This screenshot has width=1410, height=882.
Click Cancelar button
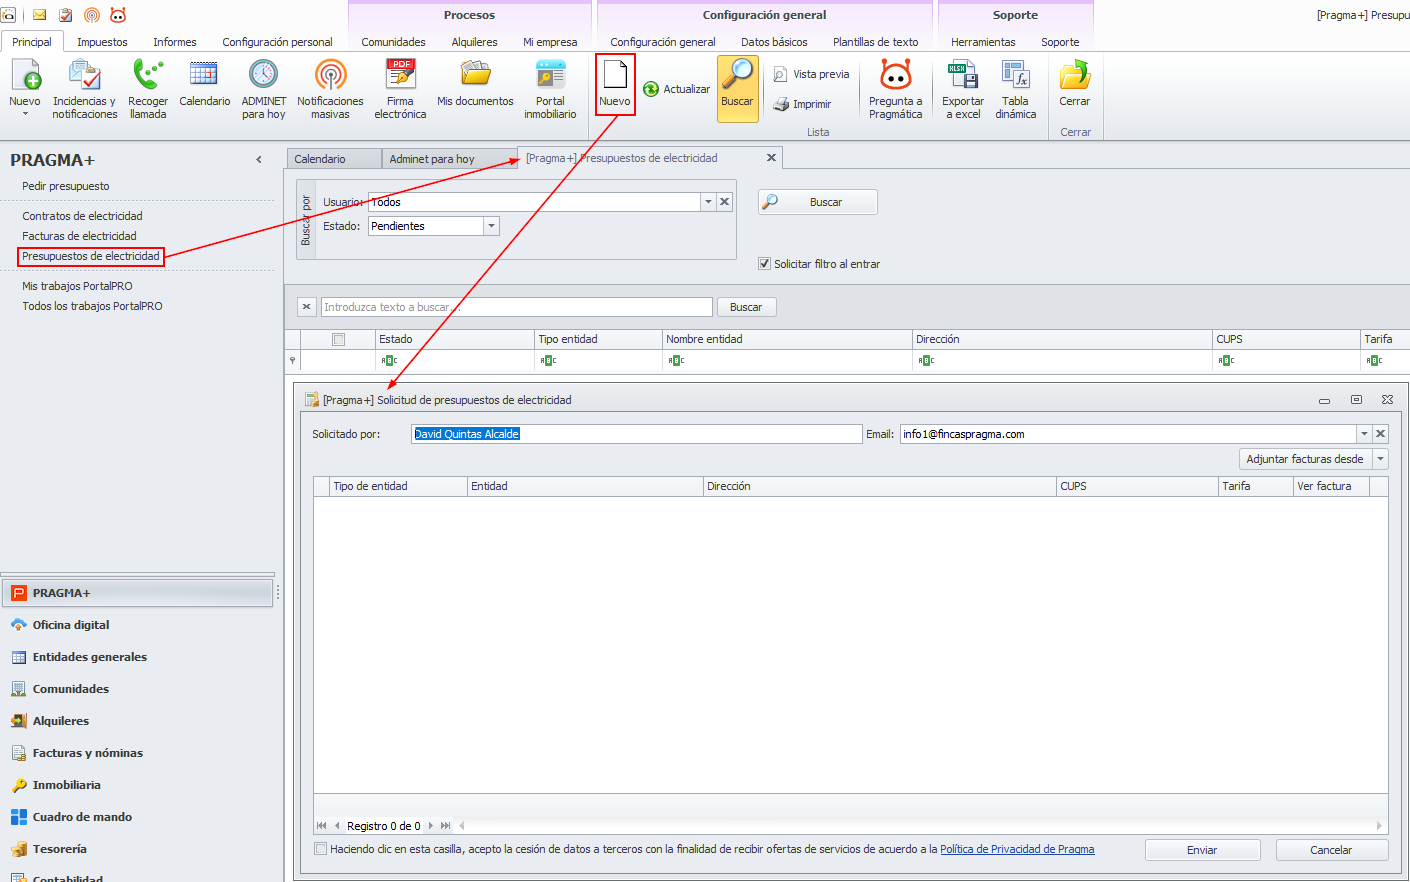point(1331,850)
